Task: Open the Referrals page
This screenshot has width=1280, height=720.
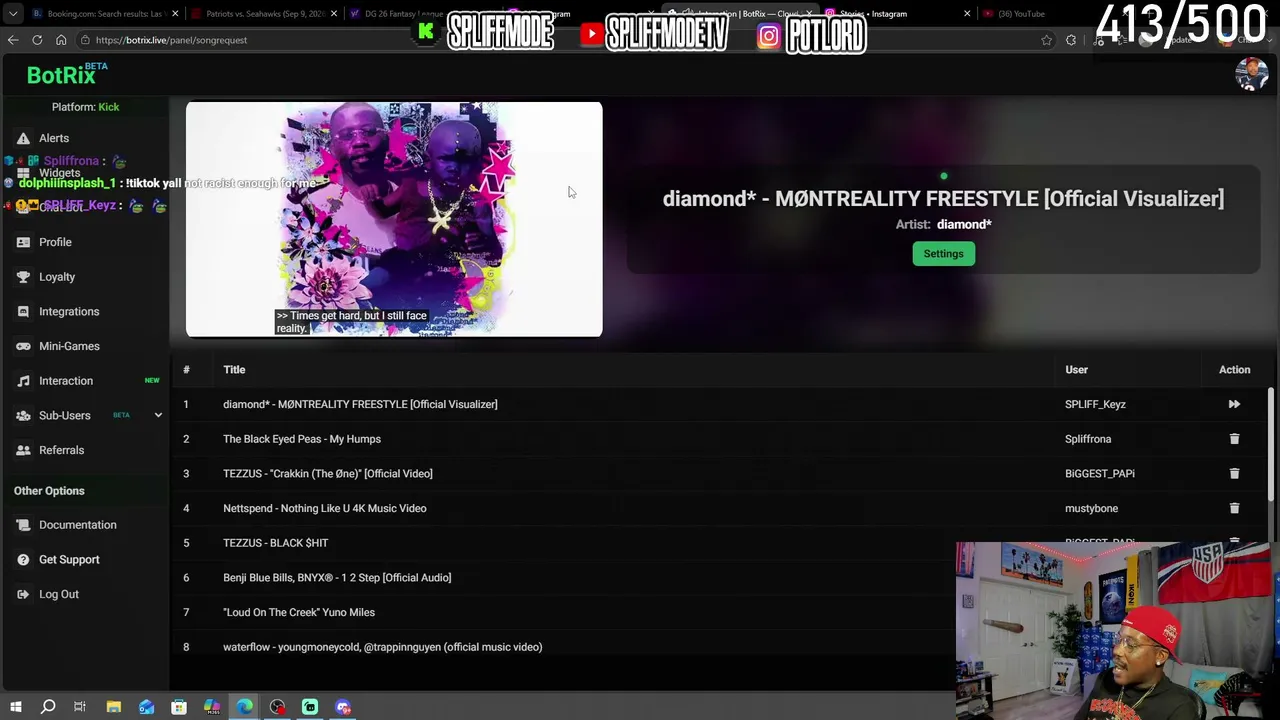Action: [x=61, y=450]
